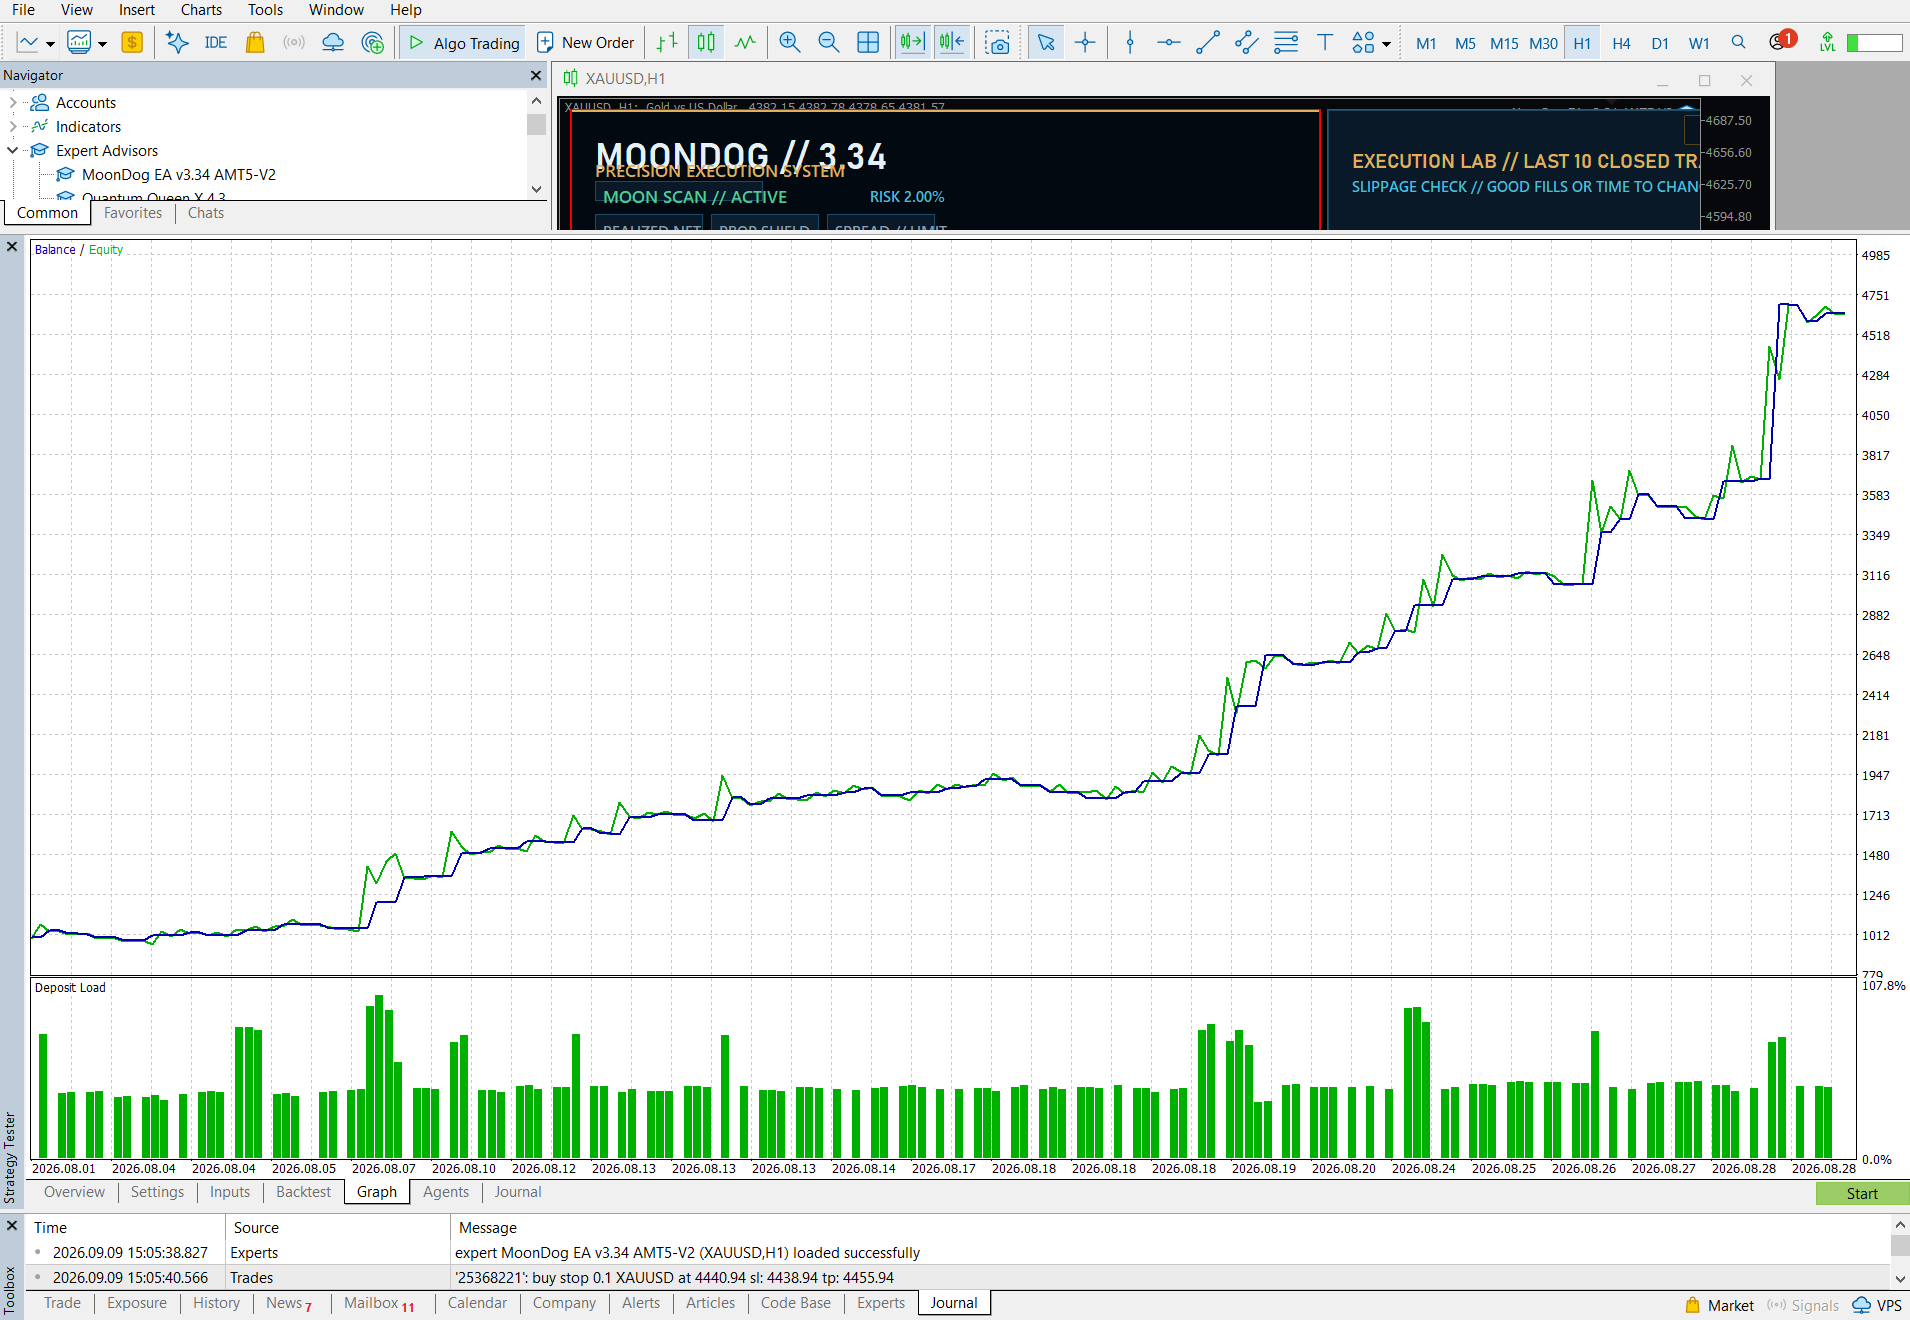Expand the Accounts tree node
Image resolution: width=1910 pixels, height=1320 pixels.
tap(13, 103)
